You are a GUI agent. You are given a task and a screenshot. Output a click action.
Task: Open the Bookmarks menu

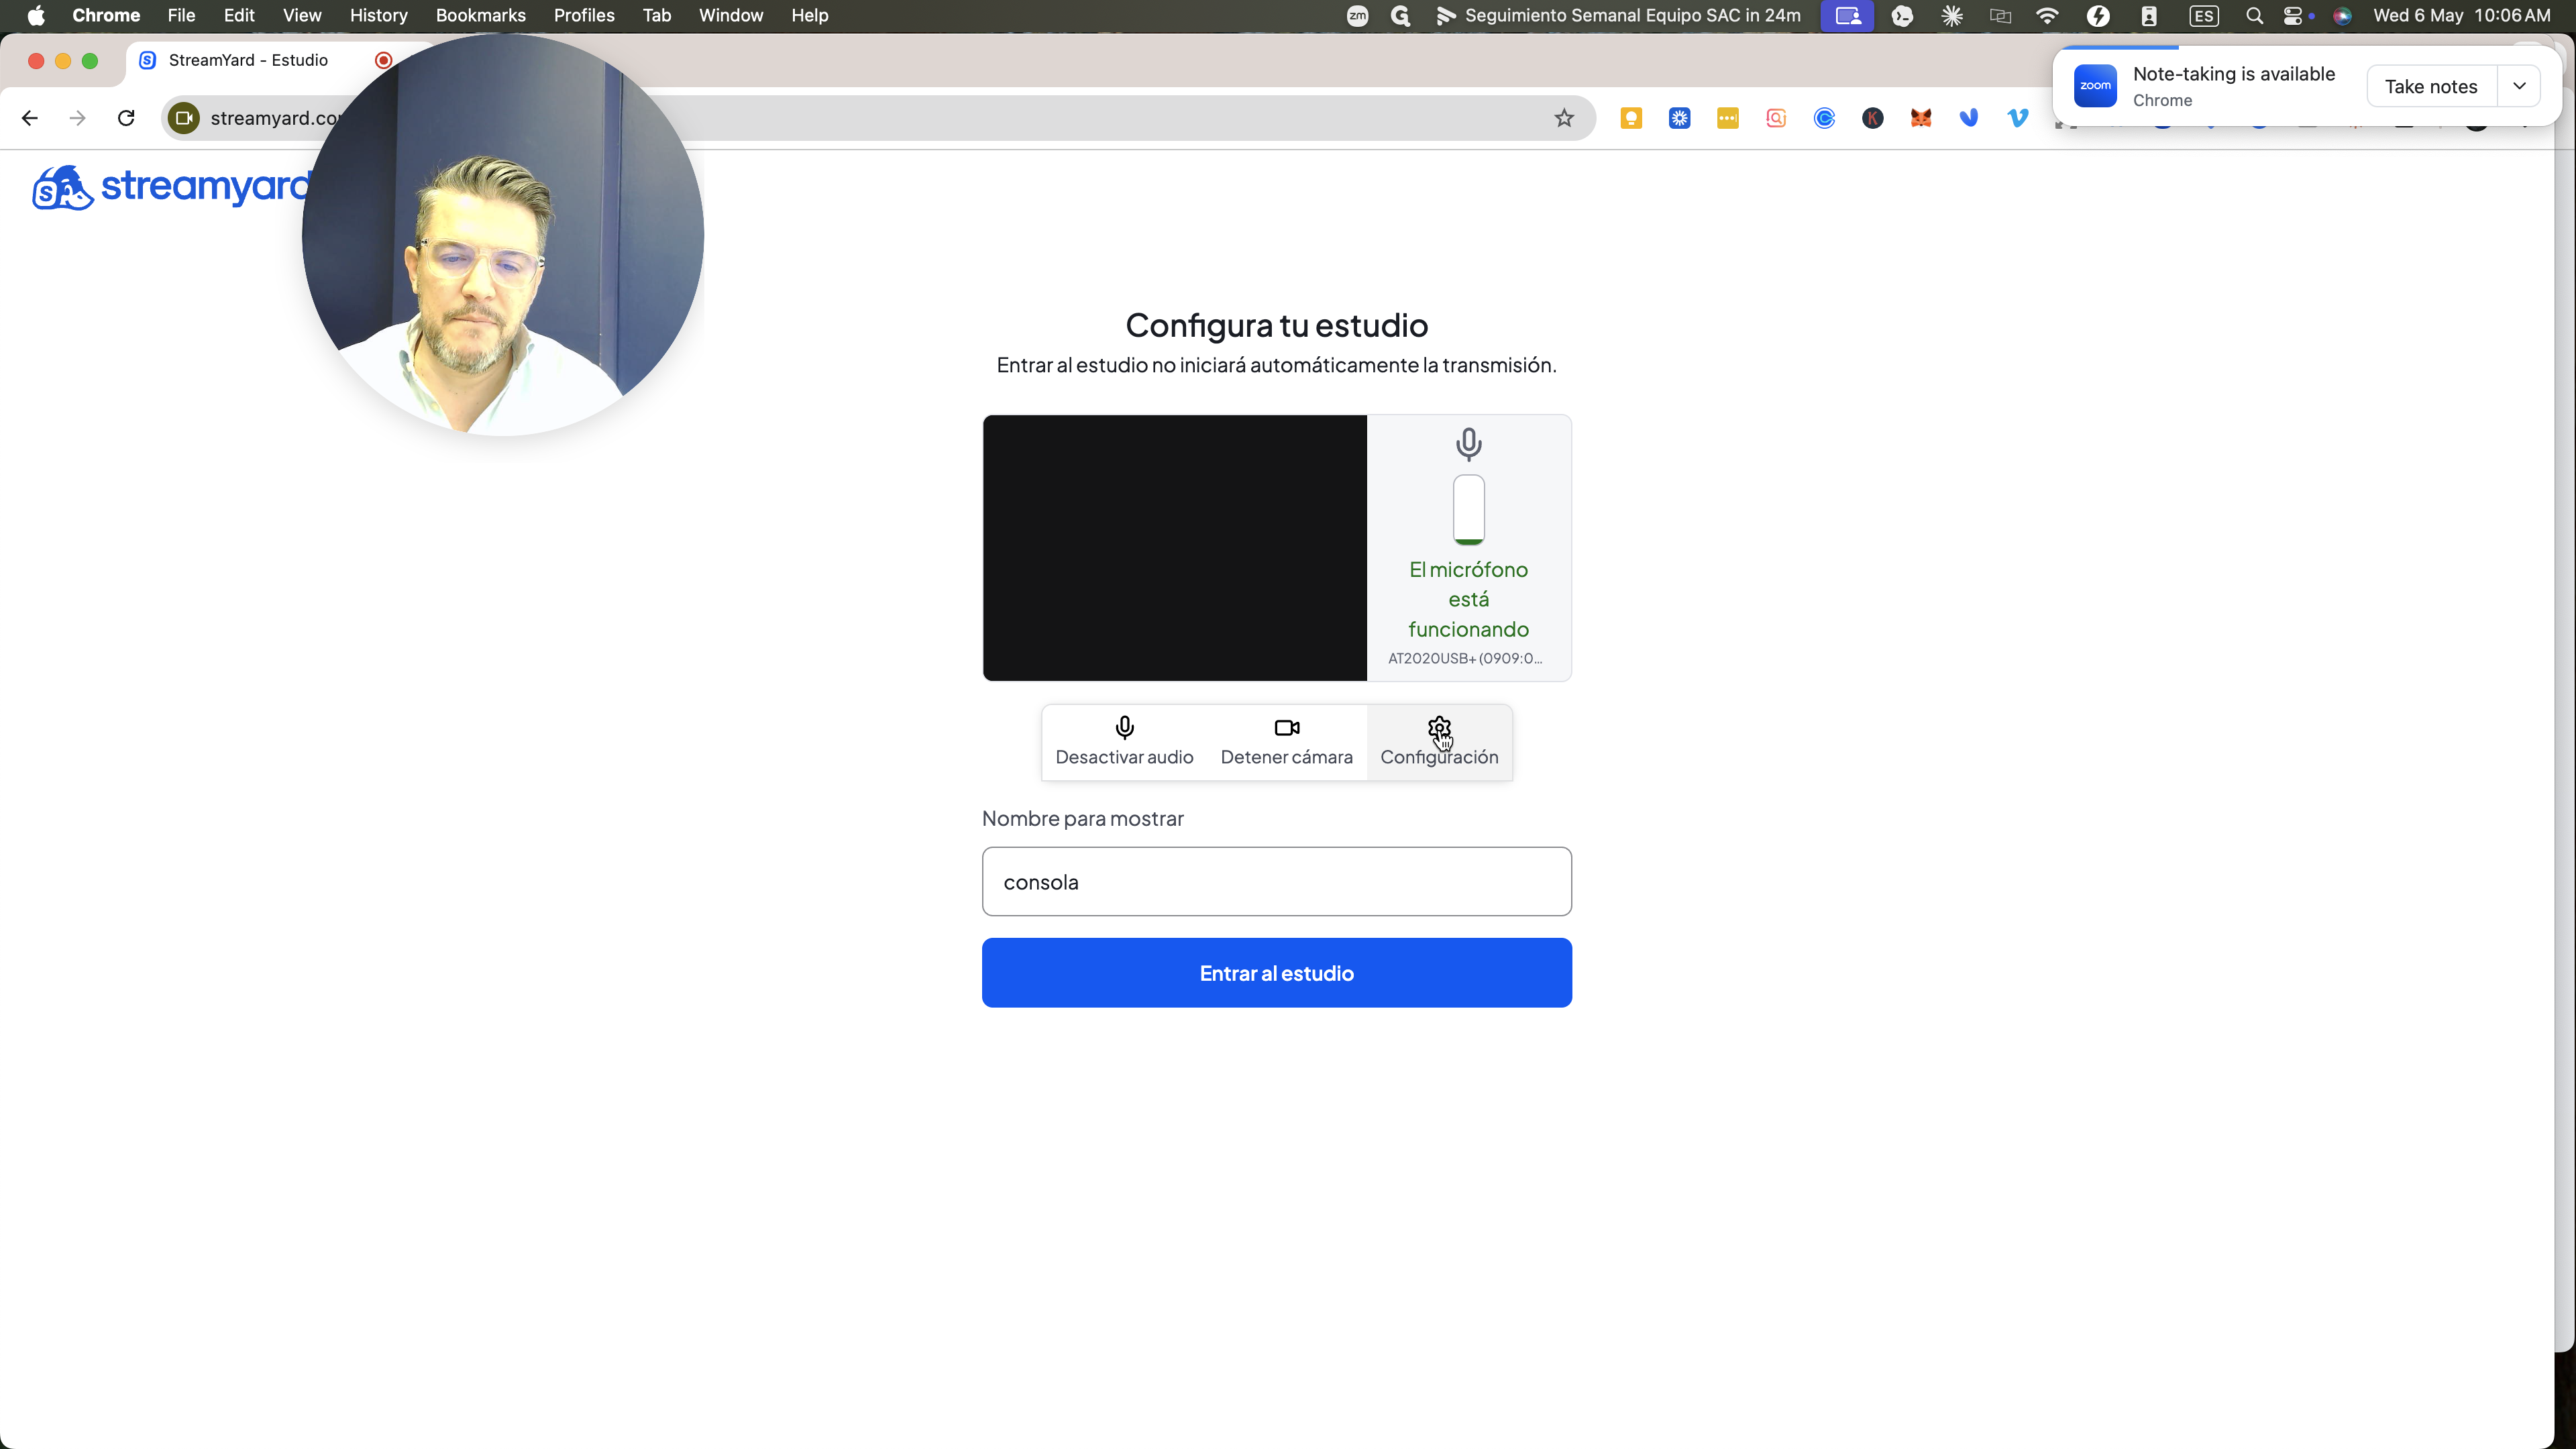click(x=480, y=16)
